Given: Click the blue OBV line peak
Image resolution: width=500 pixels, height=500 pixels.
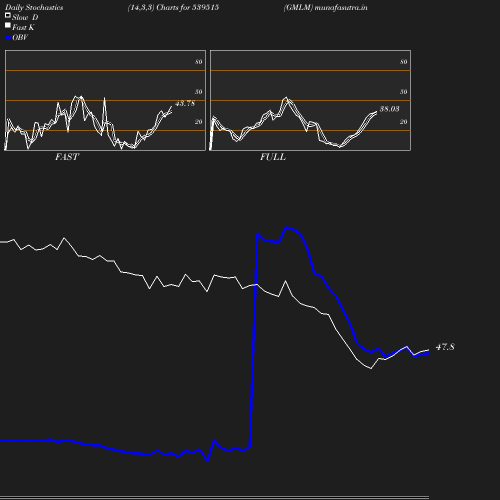Looking at the screenshot, I should (286, 228).
